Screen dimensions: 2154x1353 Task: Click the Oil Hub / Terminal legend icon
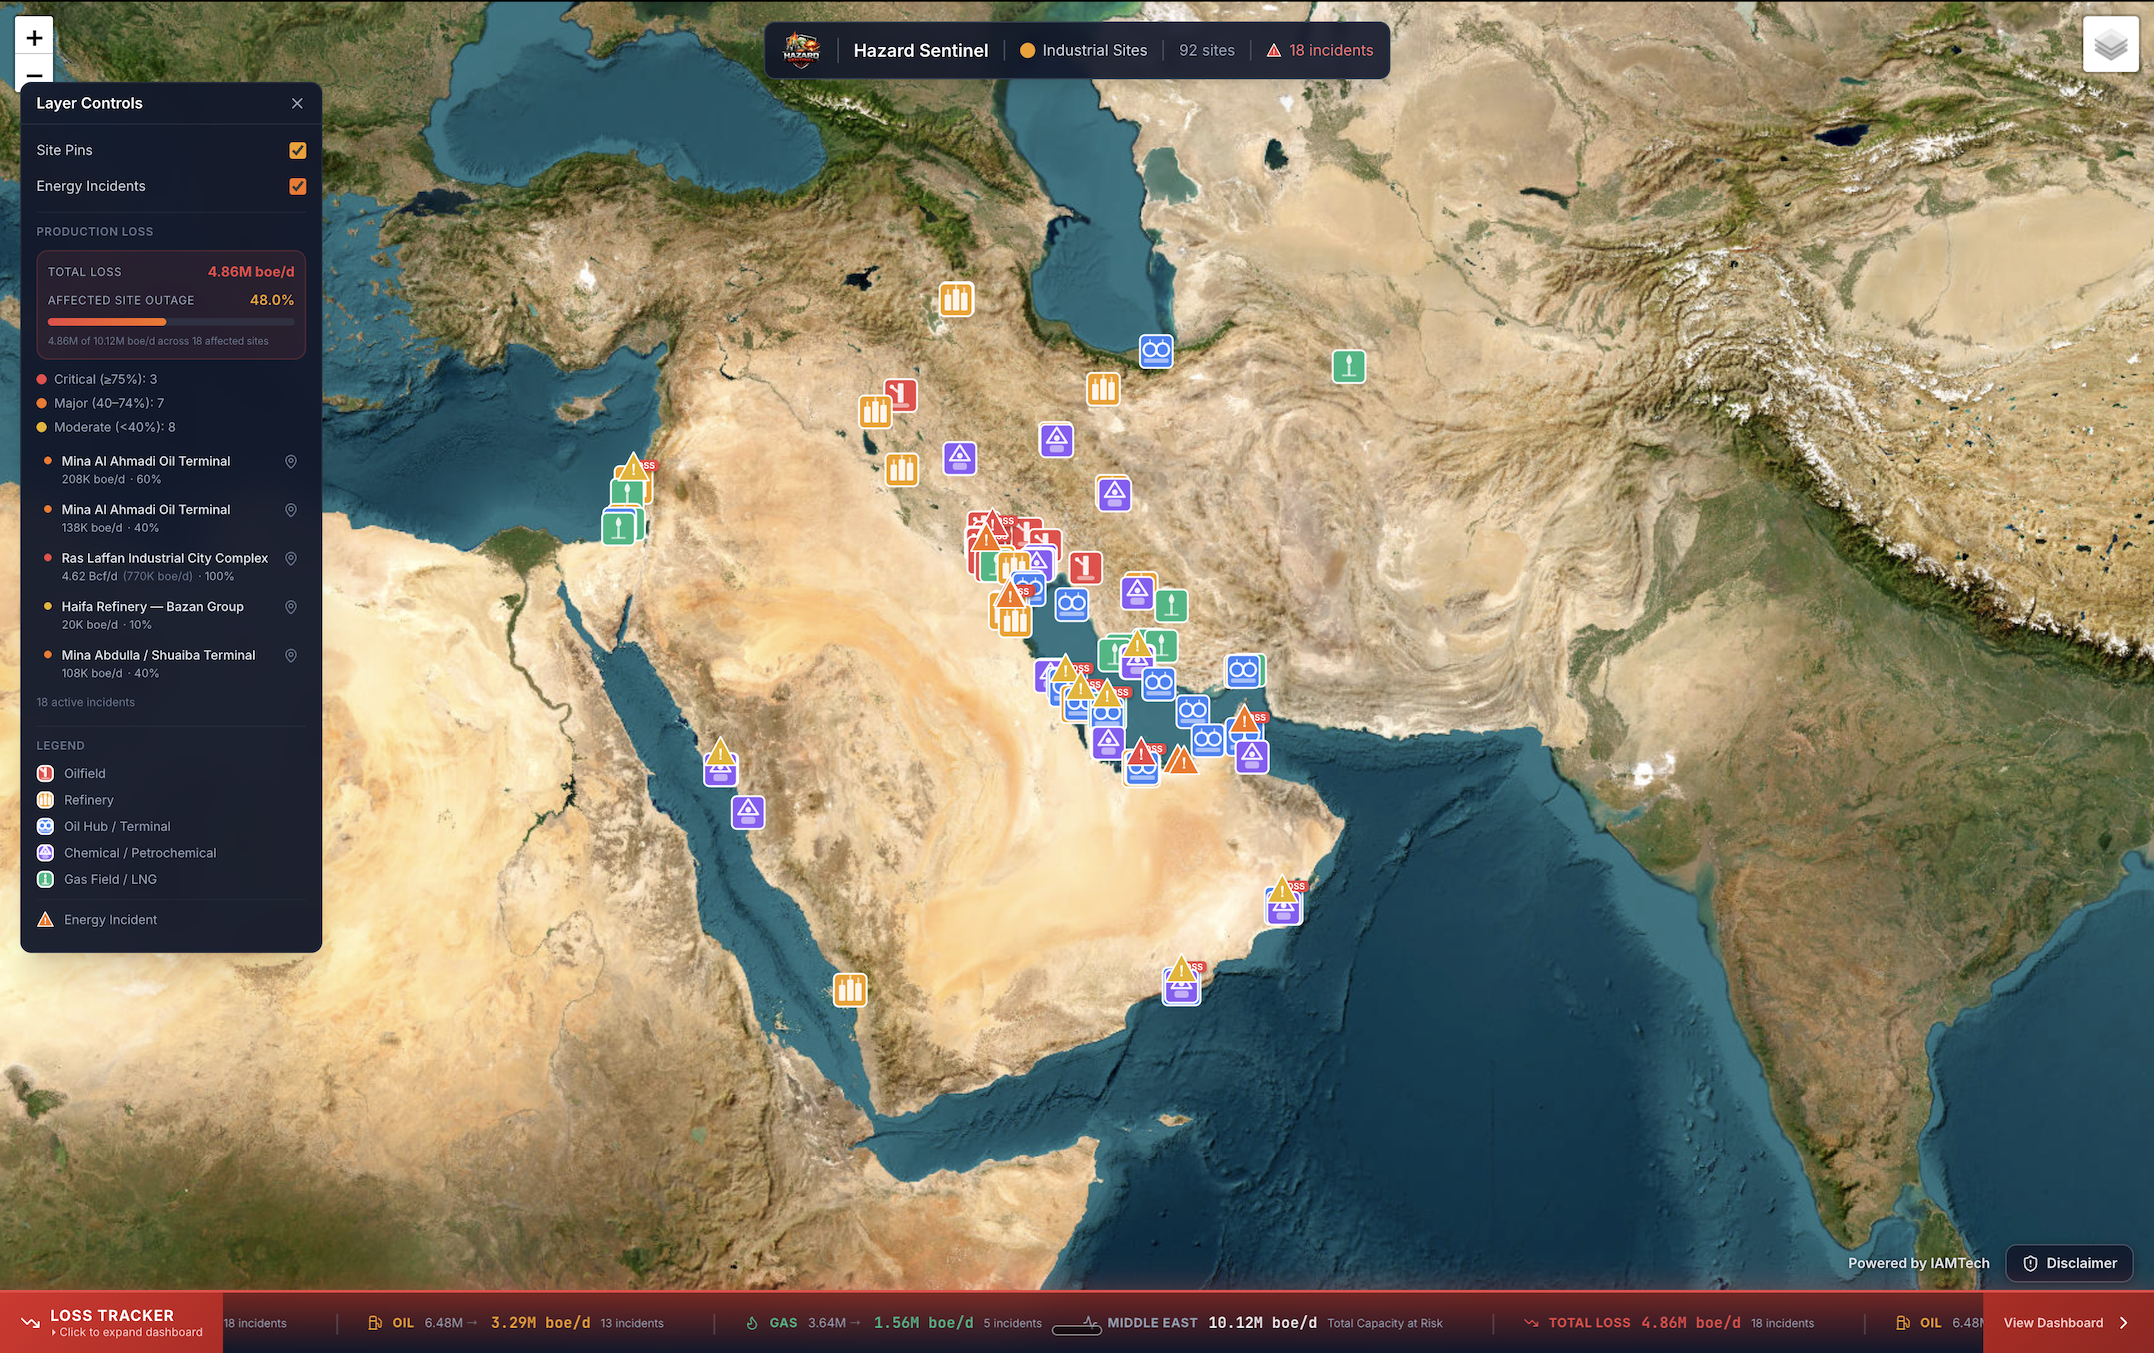44,826
